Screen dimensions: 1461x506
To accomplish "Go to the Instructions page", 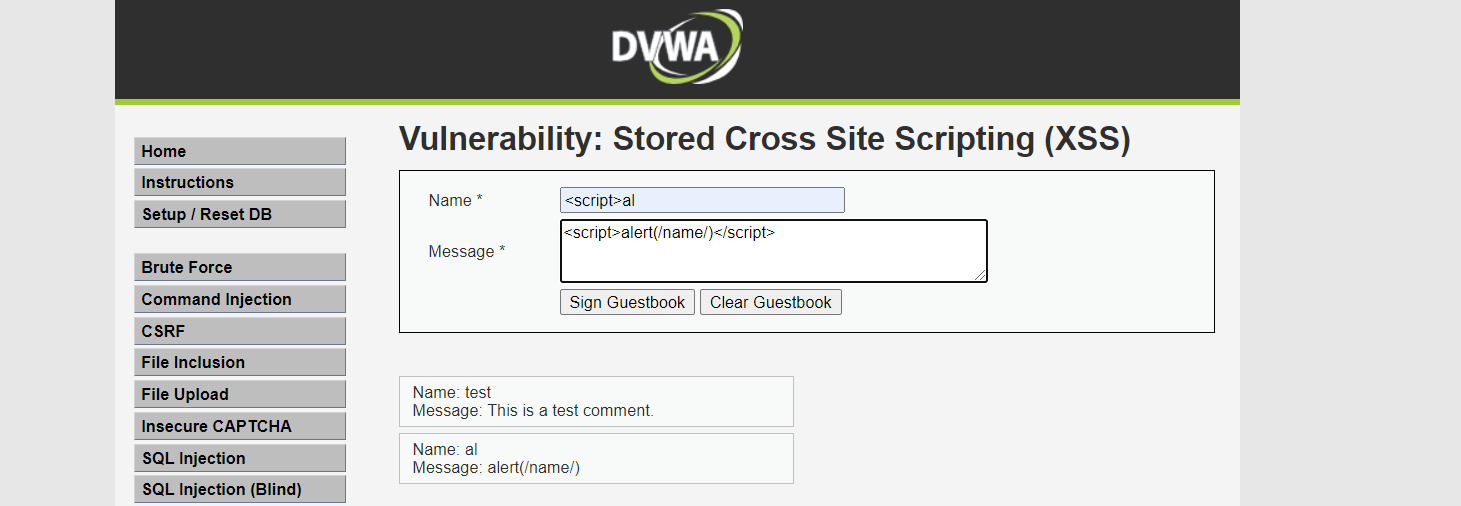I will coord(240,182).
